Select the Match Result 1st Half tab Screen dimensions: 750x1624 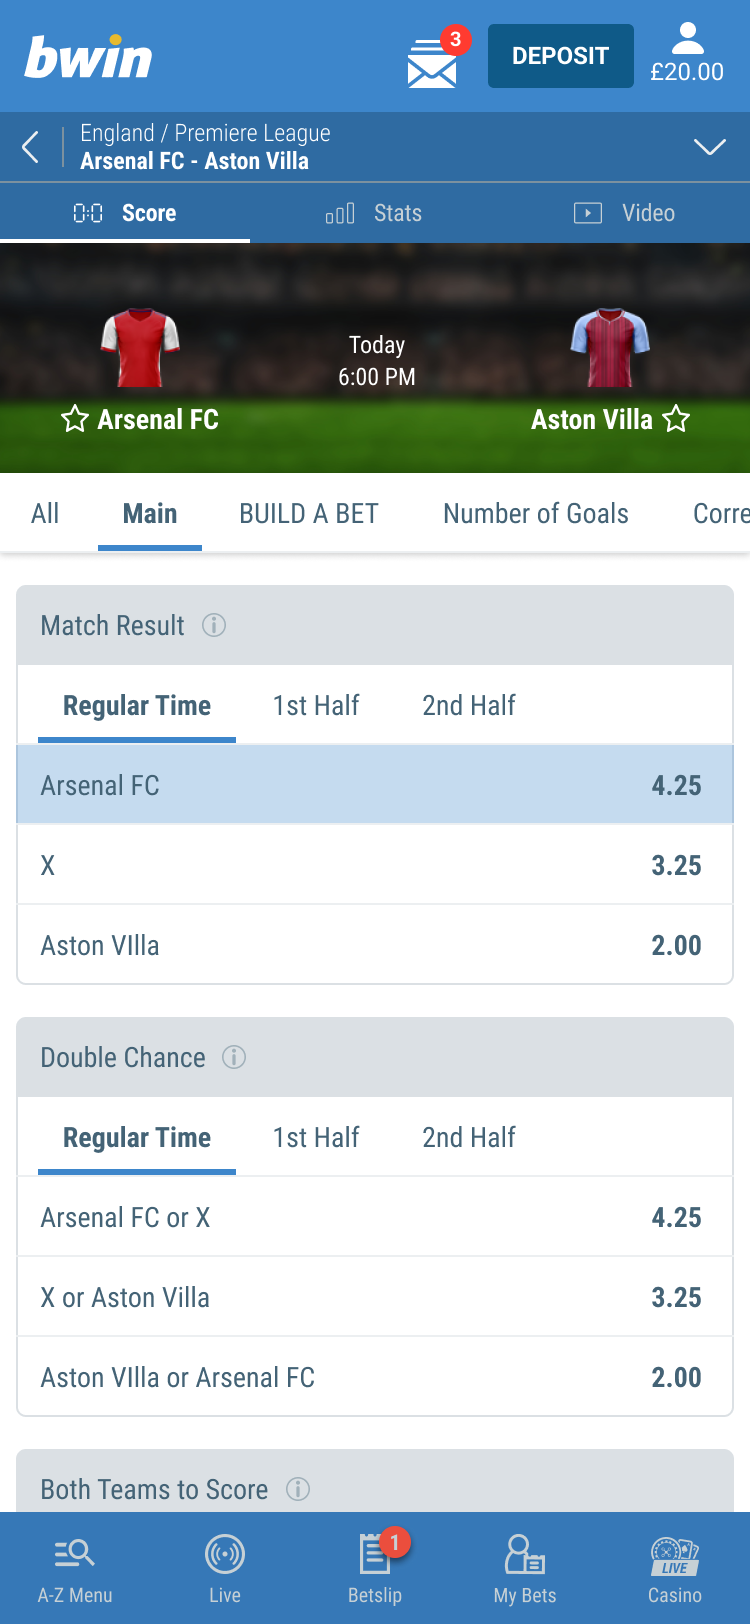[x=316, y=706]
